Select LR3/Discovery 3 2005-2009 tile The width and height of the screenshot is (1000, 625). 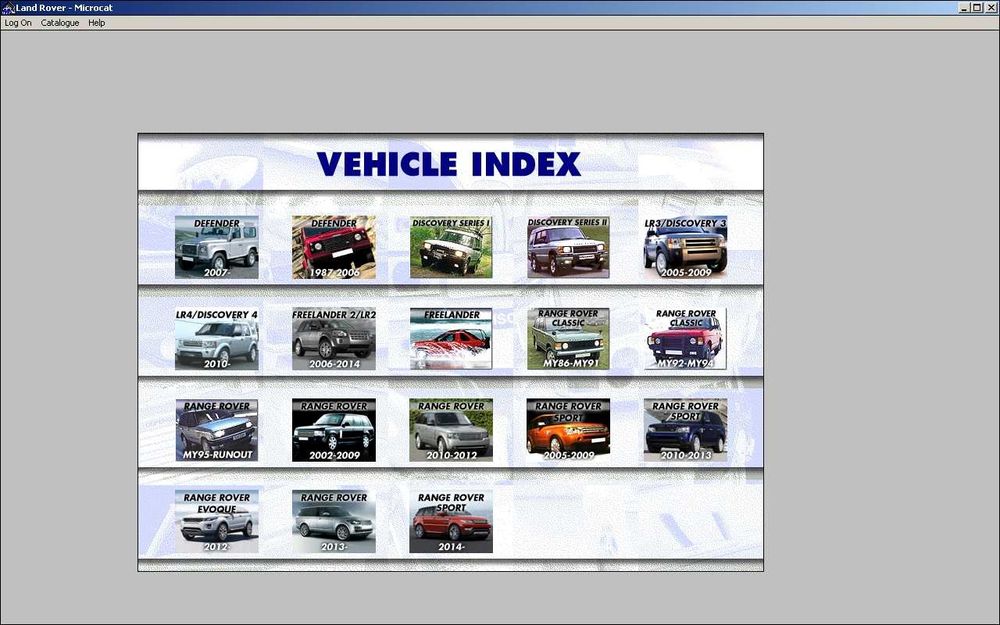tap(686, 247)
